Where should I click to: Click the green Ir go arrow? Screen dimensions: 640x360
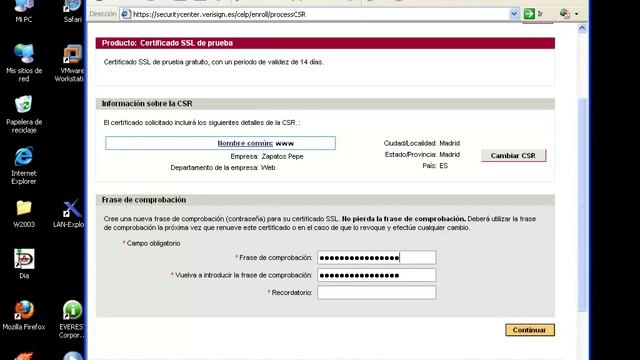click(x=529, y=13)
